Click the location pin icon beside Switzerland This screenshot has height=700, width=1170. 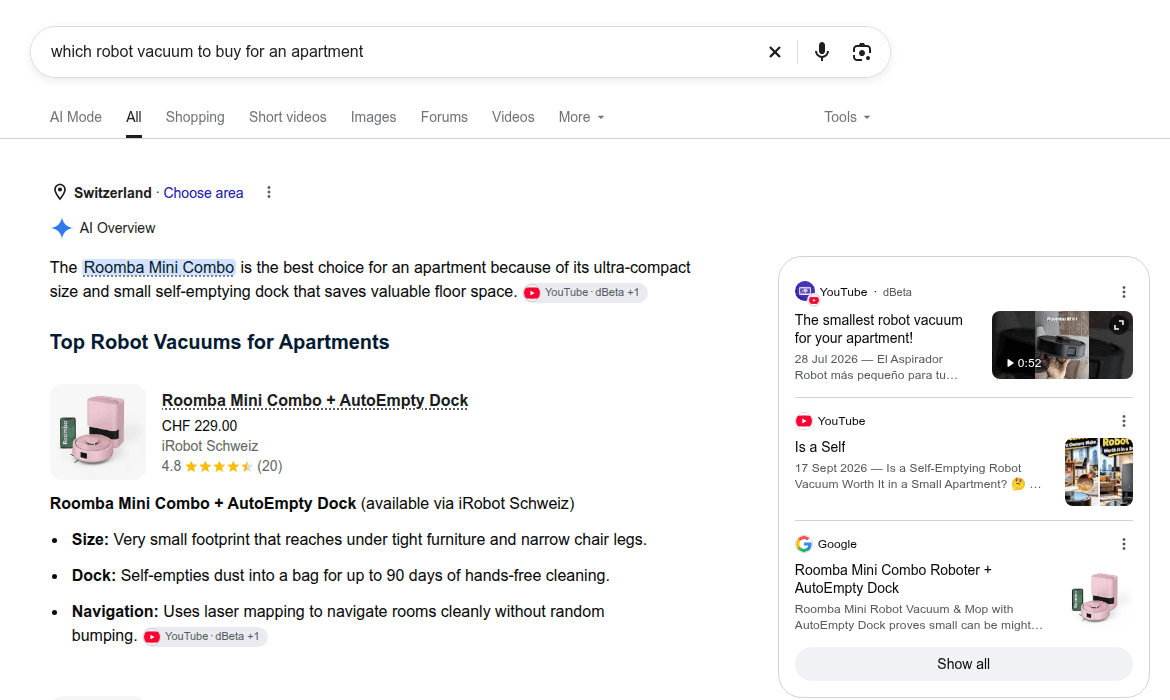(60, 193)
